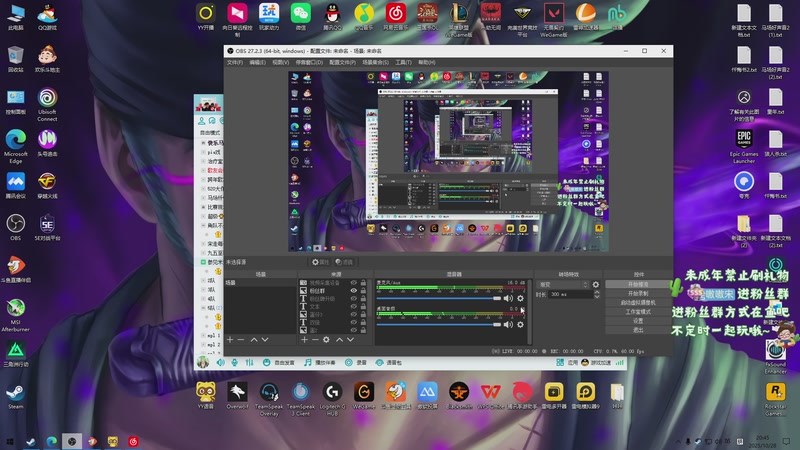Move scene down with the Scenes down arrow
The height and width of the screenshot is (450, 800).
click(265, 340)
